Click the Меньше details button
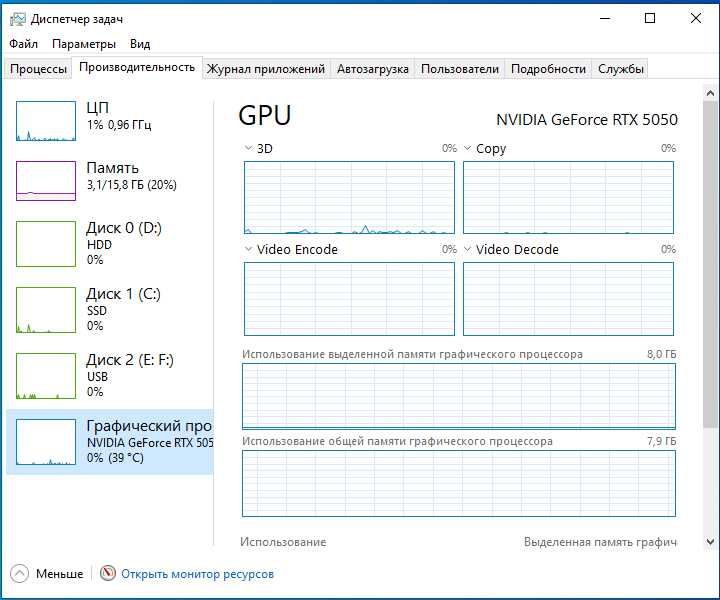 (x=59, y=574)
